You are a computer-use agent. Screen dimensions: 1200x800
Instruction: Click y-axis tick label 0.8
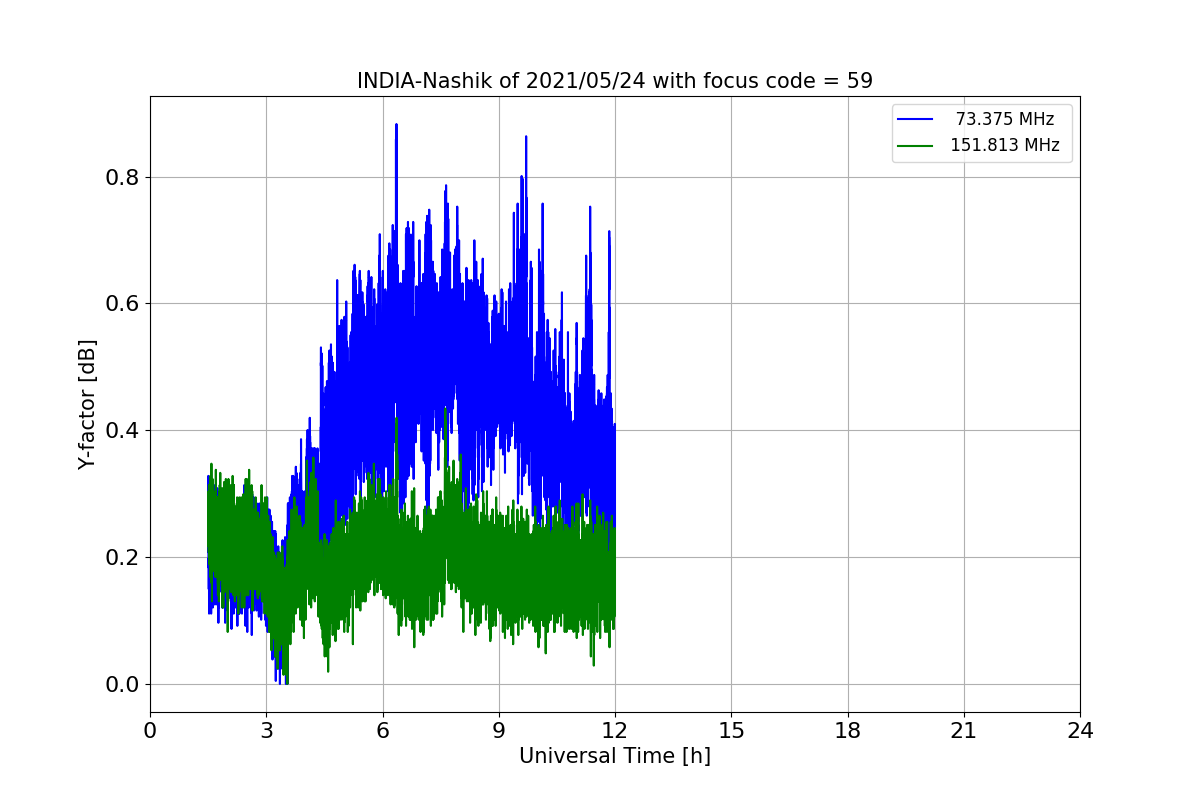[122, 177]
